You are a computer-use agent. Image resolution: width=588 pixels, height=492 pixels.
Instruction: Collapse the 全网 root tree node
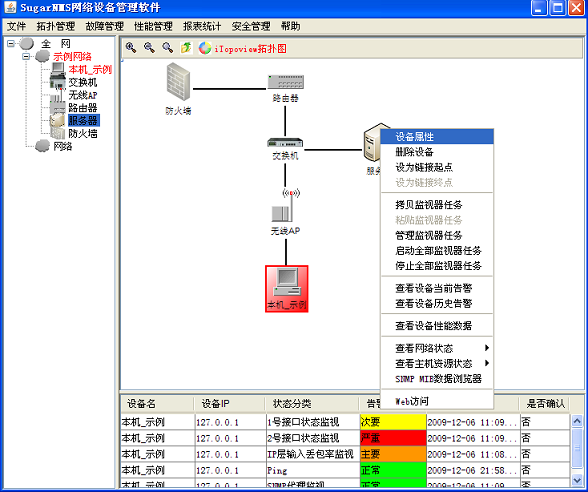click(11, 44)
